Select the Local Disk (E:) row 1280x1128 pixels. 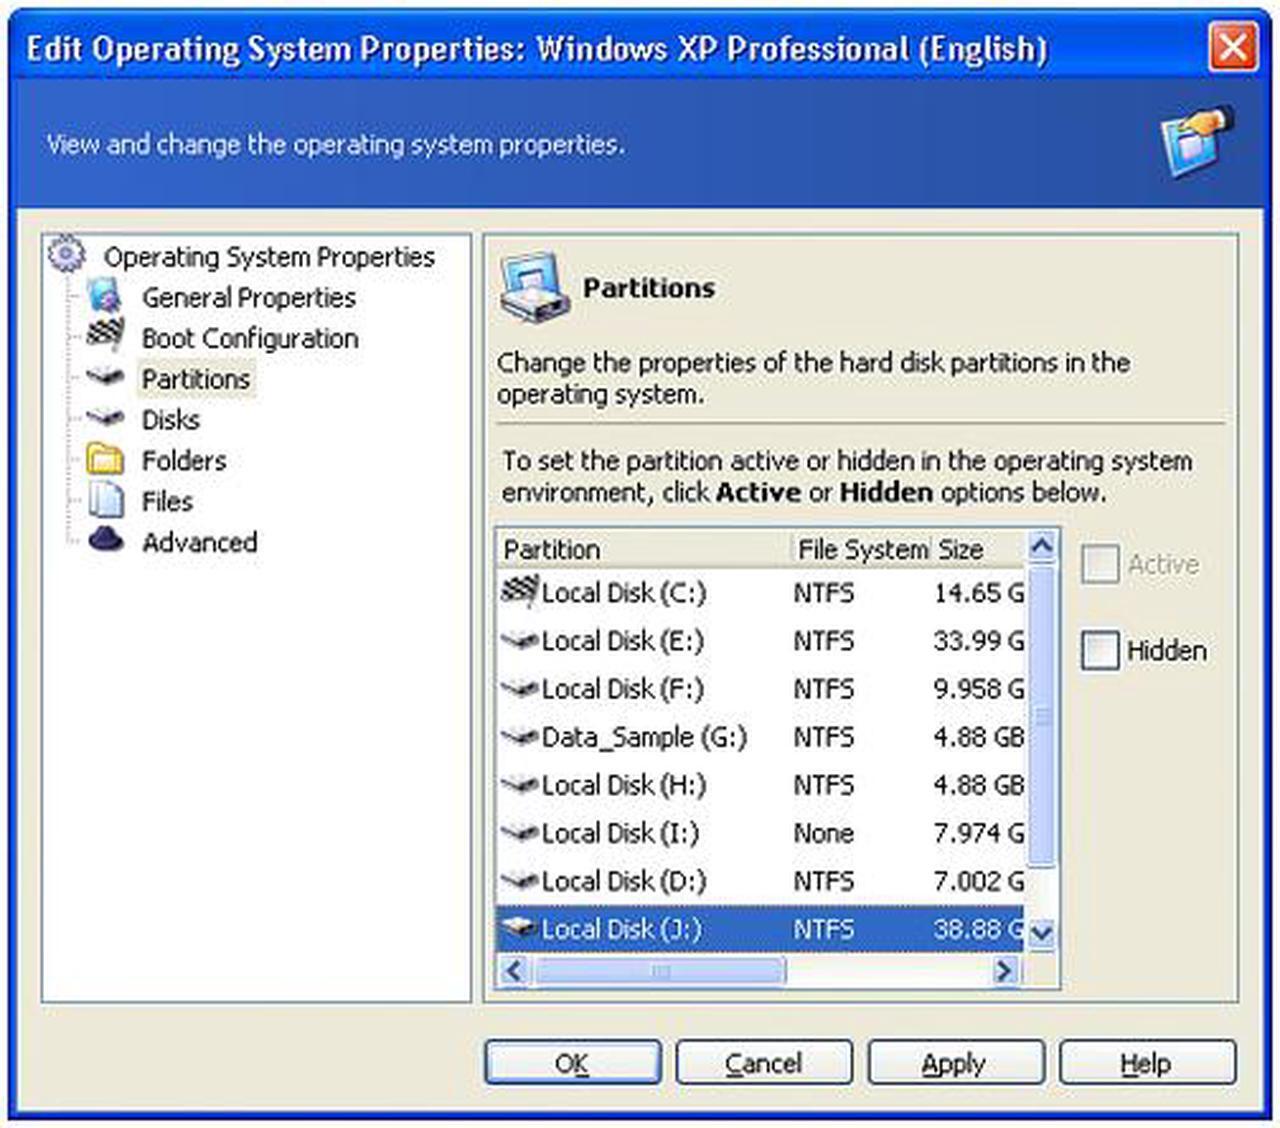pos(761,641)
